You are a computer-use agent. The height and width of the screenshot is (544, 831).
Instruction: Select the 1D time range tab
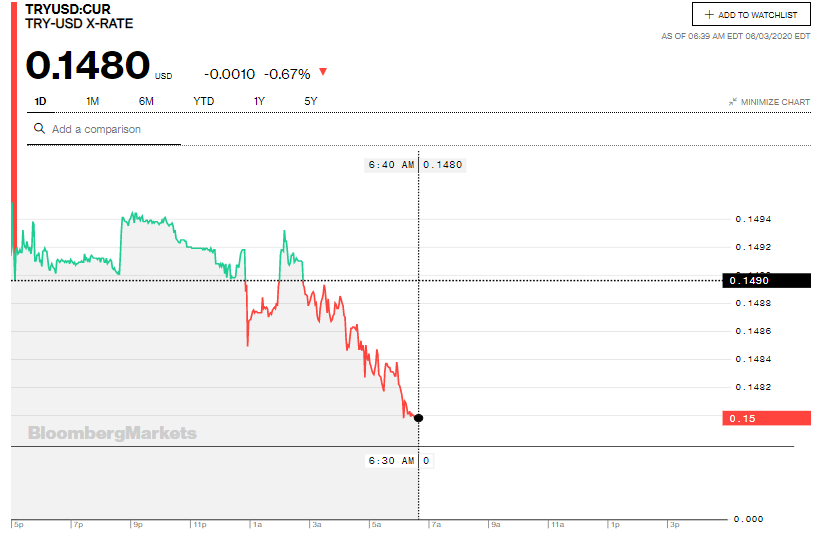pos(40,101)
